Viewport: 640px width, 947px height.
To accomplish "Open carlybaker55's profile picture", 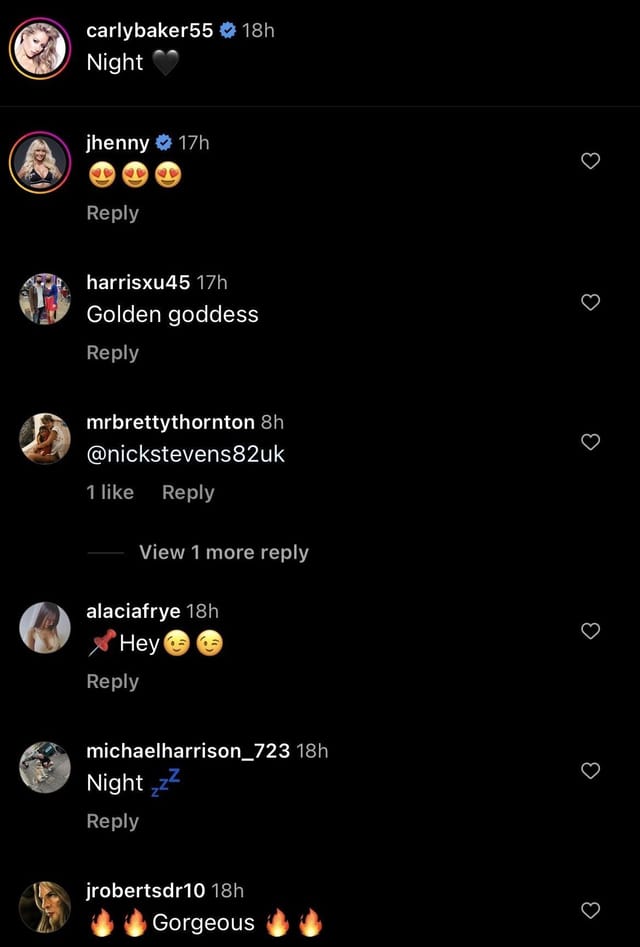I will (40, 48).
